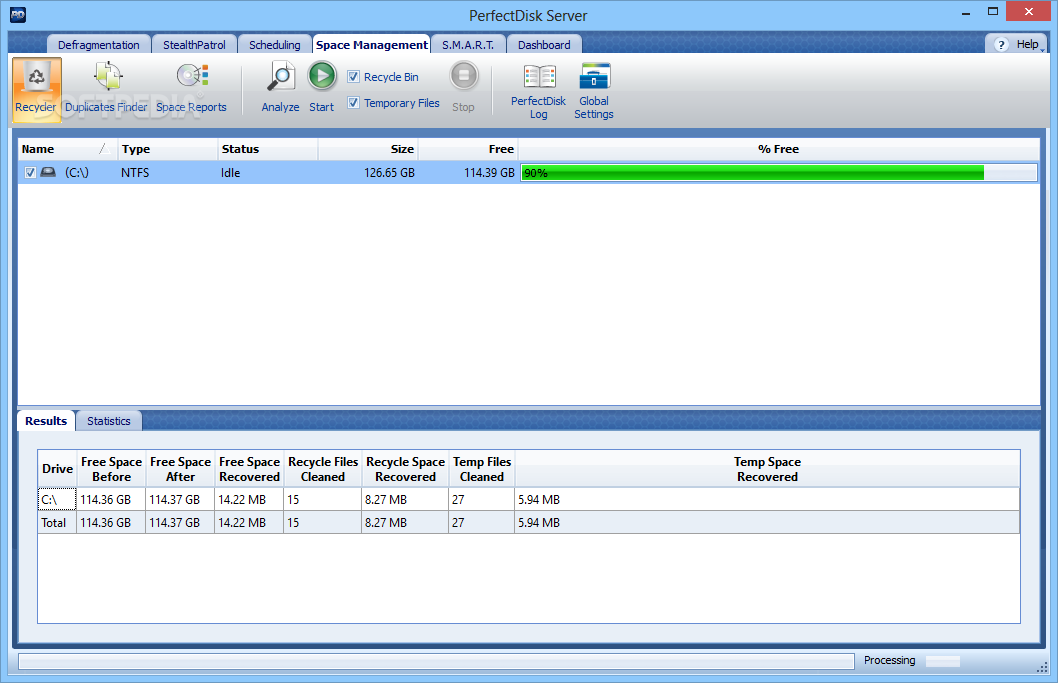
Task: Click the Drive results column header
Action: [57, 469]
